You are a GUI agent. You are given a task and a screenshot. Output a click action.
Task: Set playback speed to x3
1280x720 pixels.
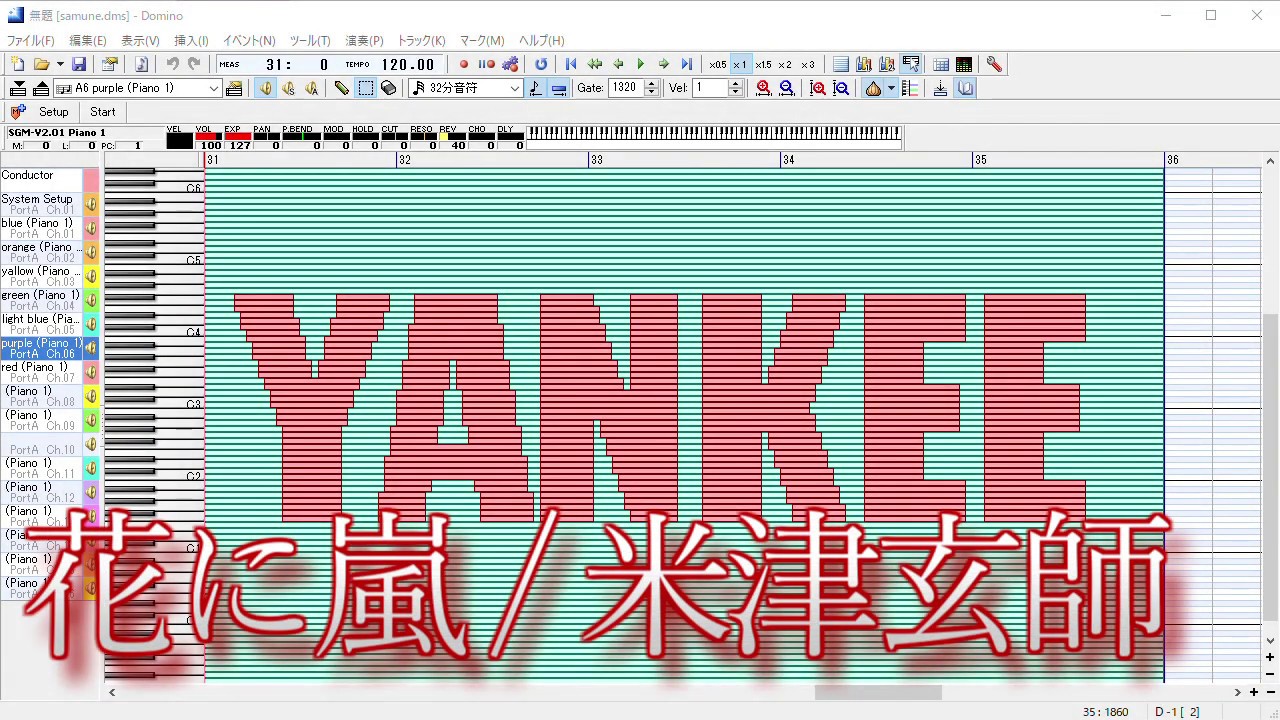click(808, 64)
